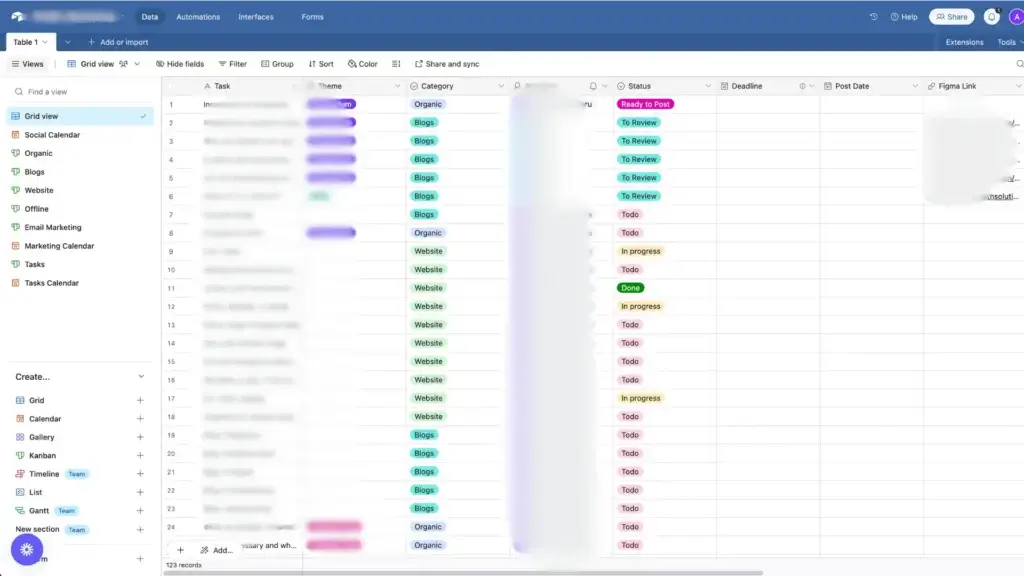
Task: Open the Website view in sidebar
Action: coord(39,190)
